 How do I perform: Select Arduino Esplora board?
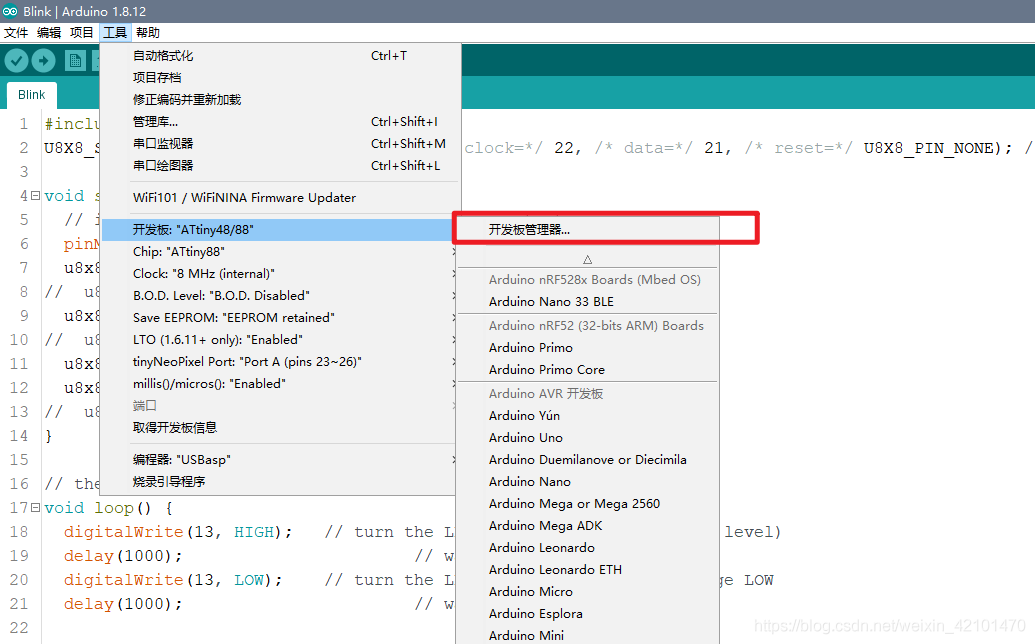pos(587,614)
